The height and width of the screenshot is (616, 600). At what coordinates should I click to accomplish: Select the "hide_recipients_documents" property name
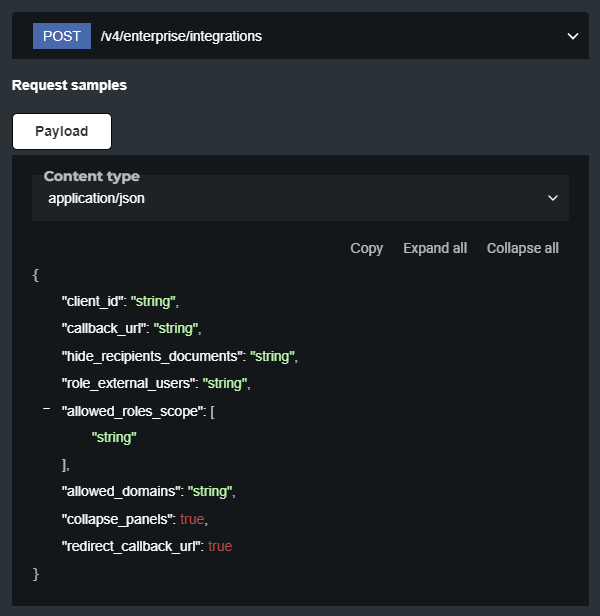tap(152, 355)
